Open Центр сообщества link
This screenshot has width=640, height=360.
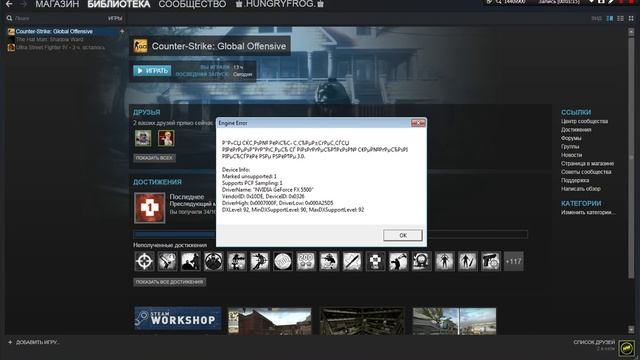[584, 121]
